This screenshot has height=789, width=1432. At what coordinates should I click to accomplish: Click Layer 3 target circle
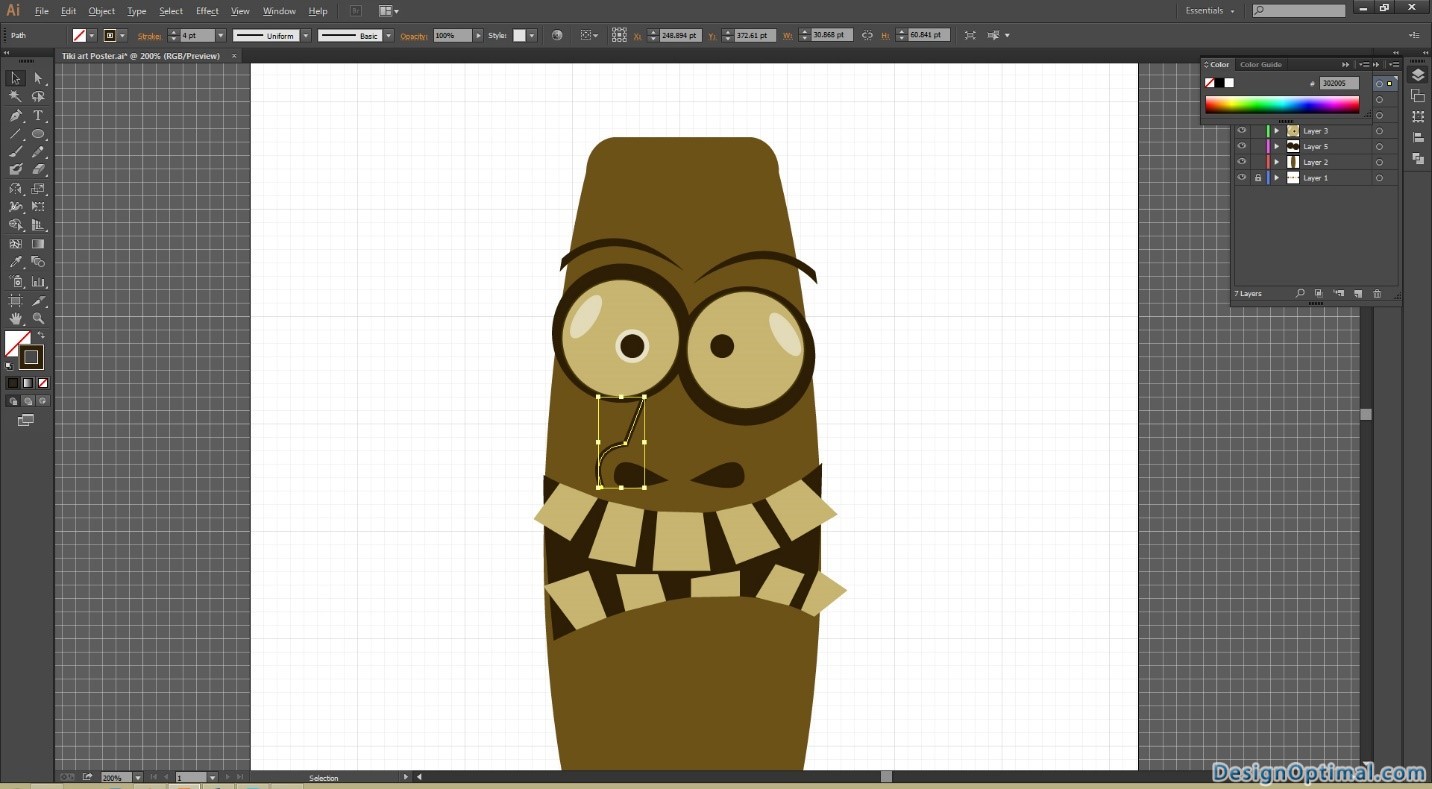tap(1379, 131)
